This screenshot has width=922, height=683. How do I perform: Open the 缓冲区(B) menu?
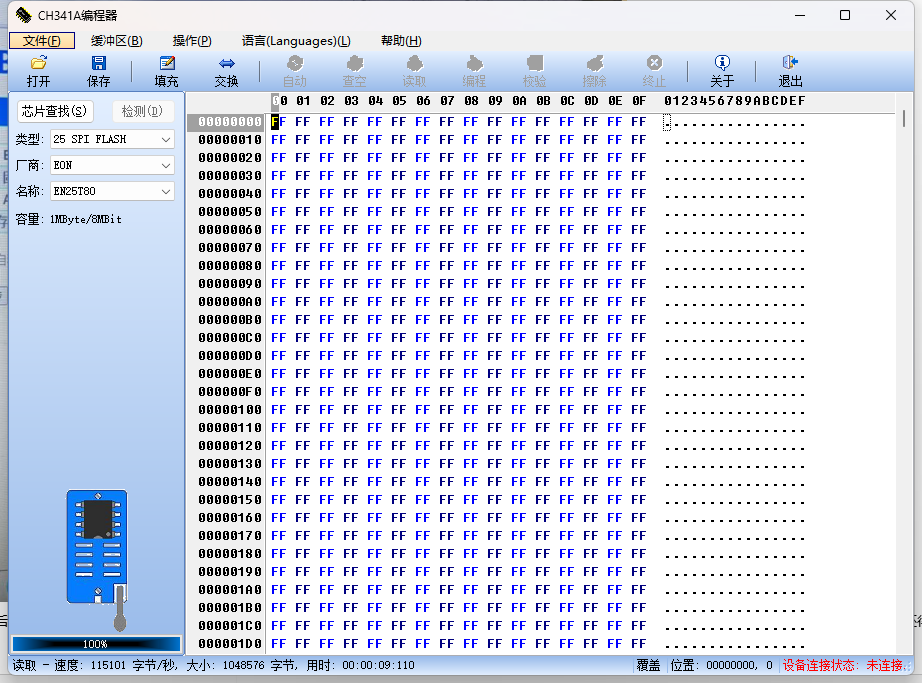pos(116,41)
